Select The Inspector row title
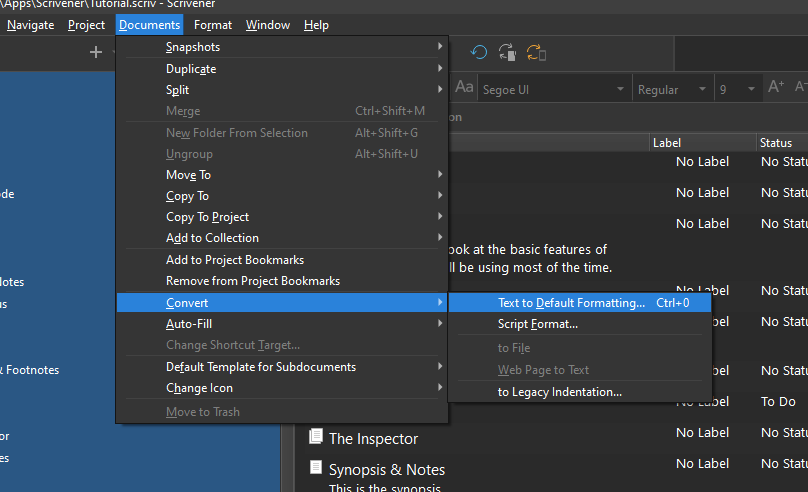Screen dimensions: 808x492 coord(373,438)
